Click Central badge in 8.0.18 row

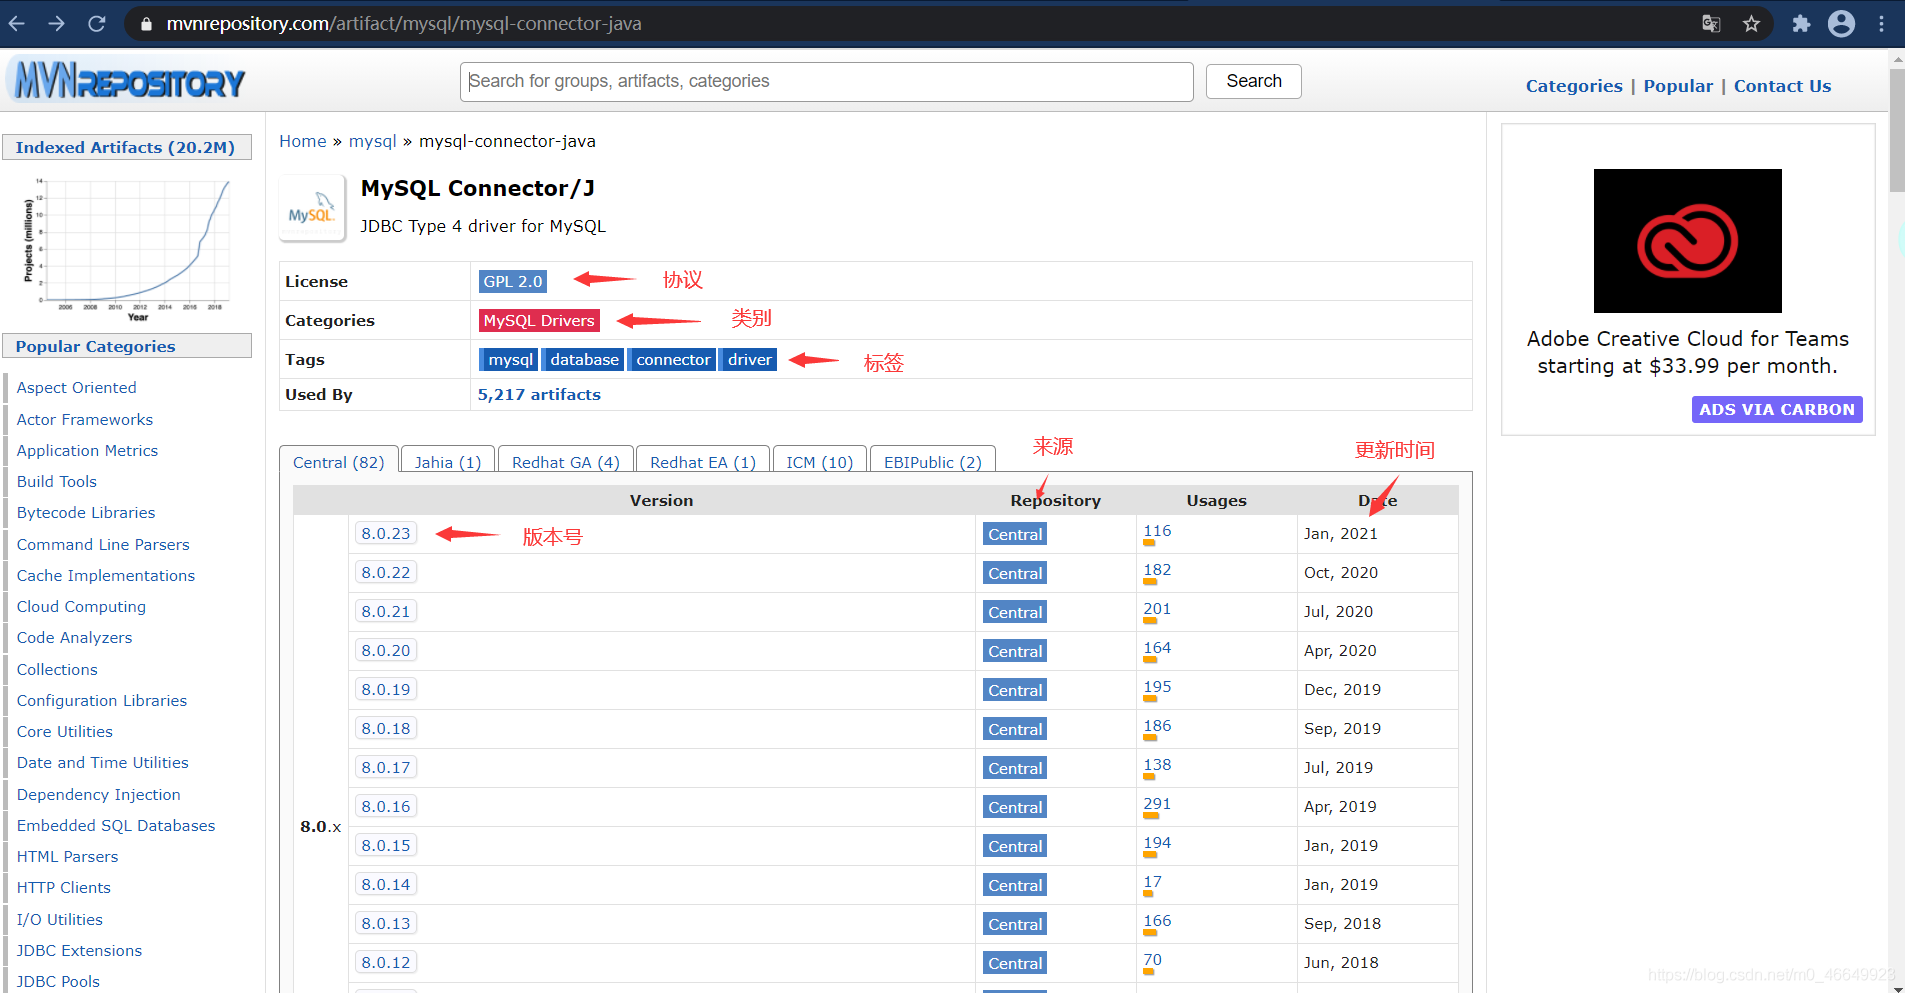[1015, 729]
